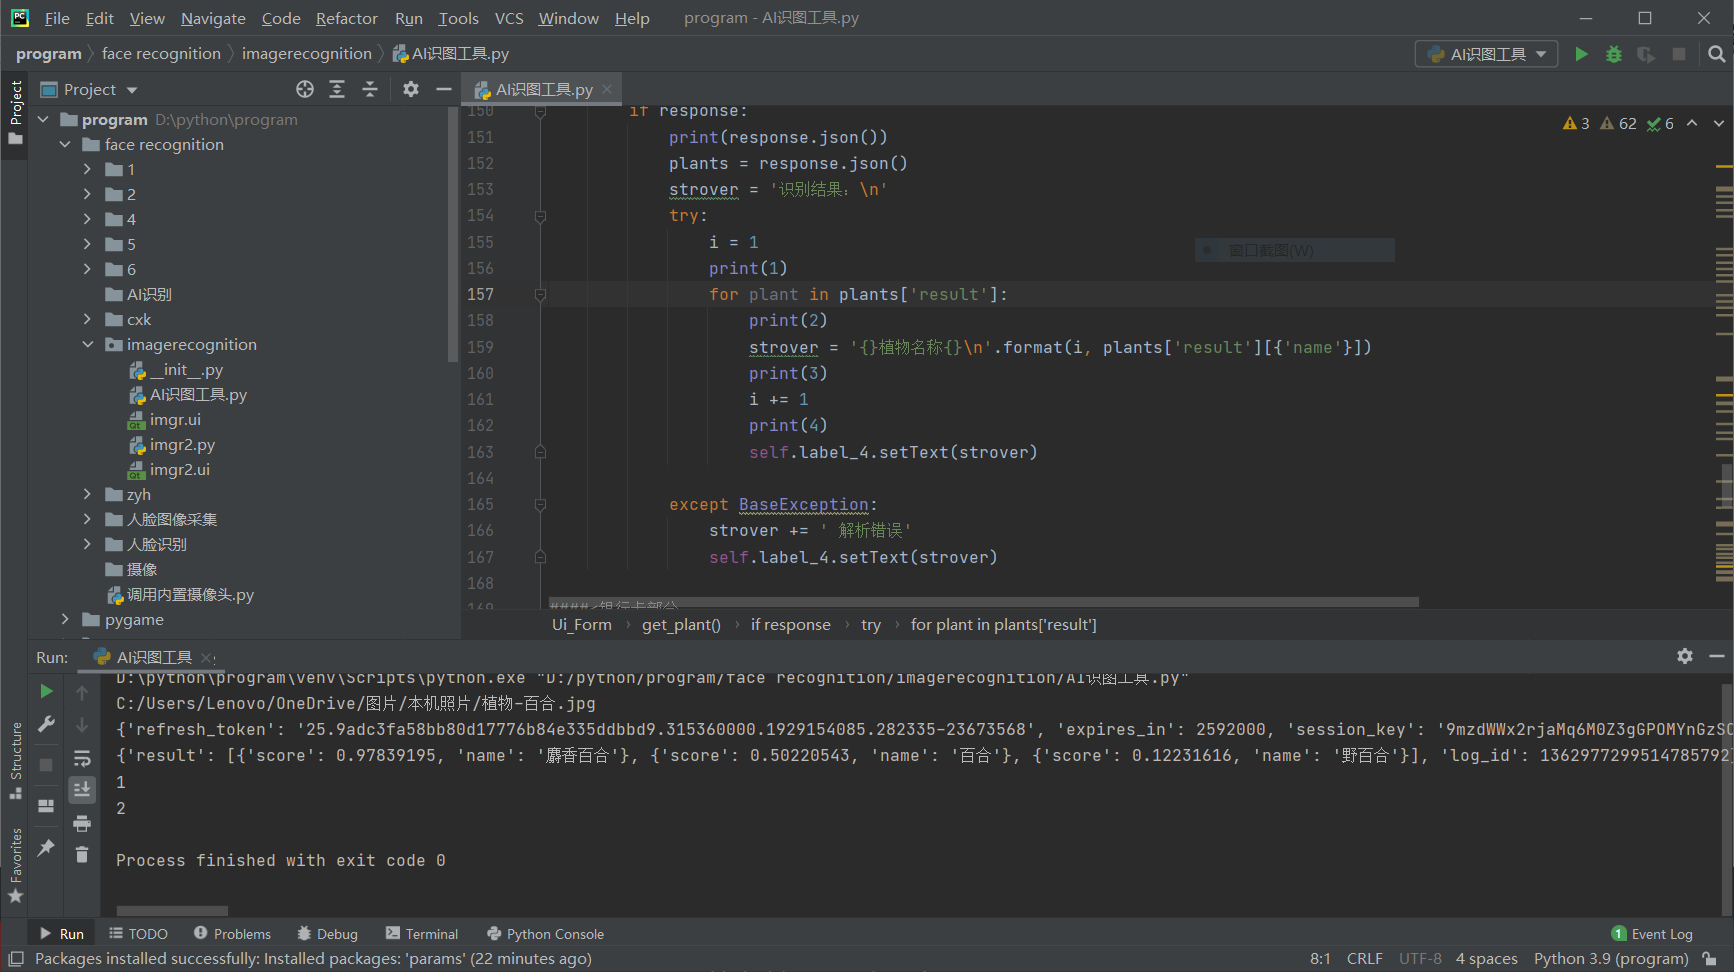Click imagerecognition in the breadcrumb path
This screenshot has height=972, width=1734.
point(306,54)
